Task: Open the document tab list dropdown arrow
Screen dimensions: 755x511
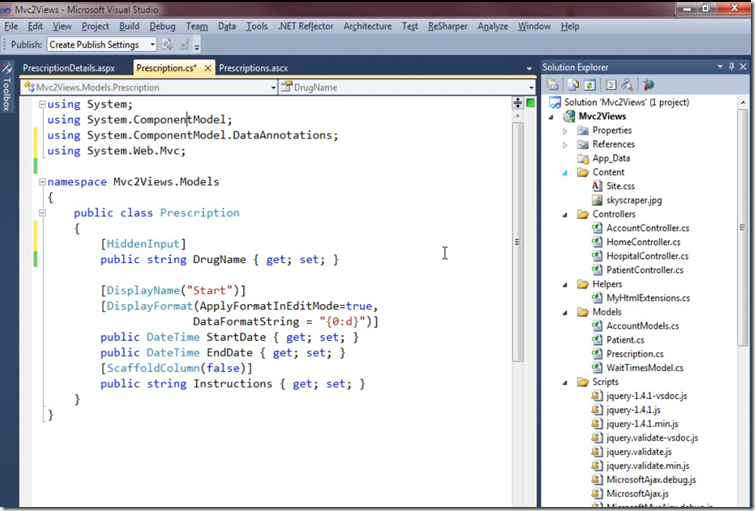Action: [529, 68]
